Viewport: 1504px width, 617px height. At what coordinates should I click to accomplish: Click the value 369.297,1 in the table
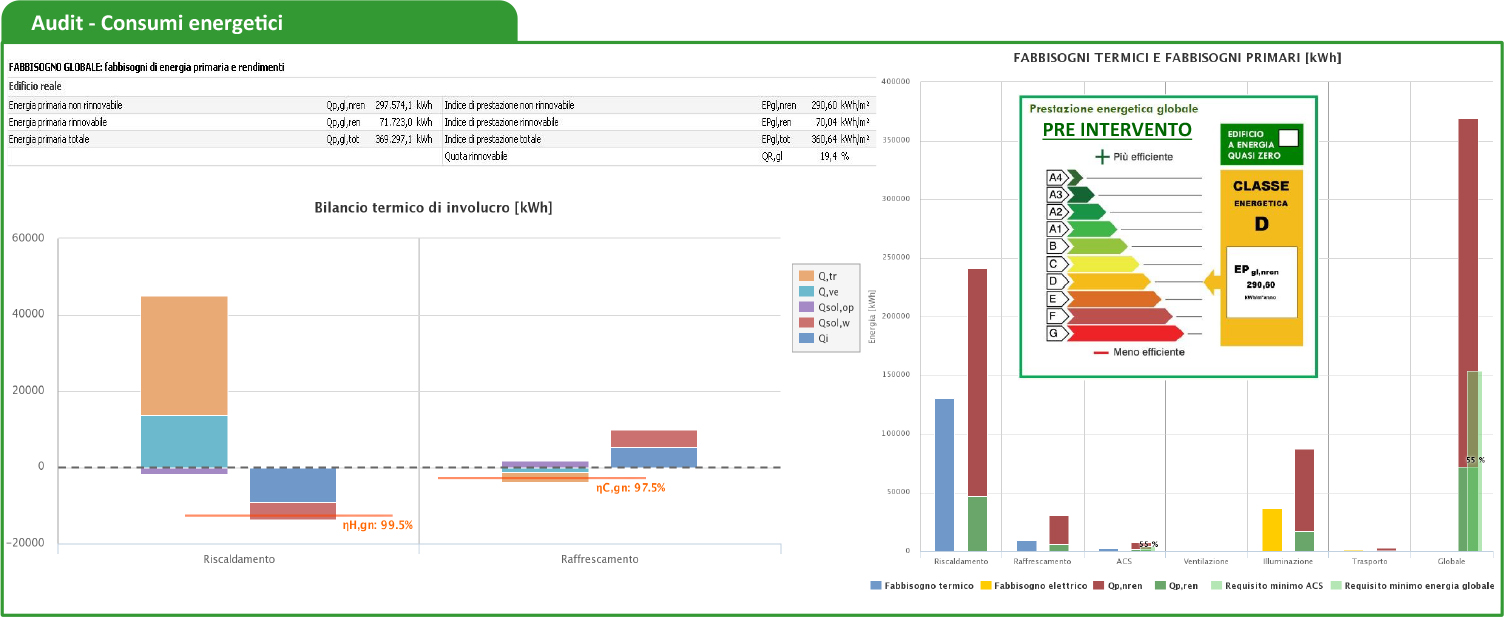[393, 139]
